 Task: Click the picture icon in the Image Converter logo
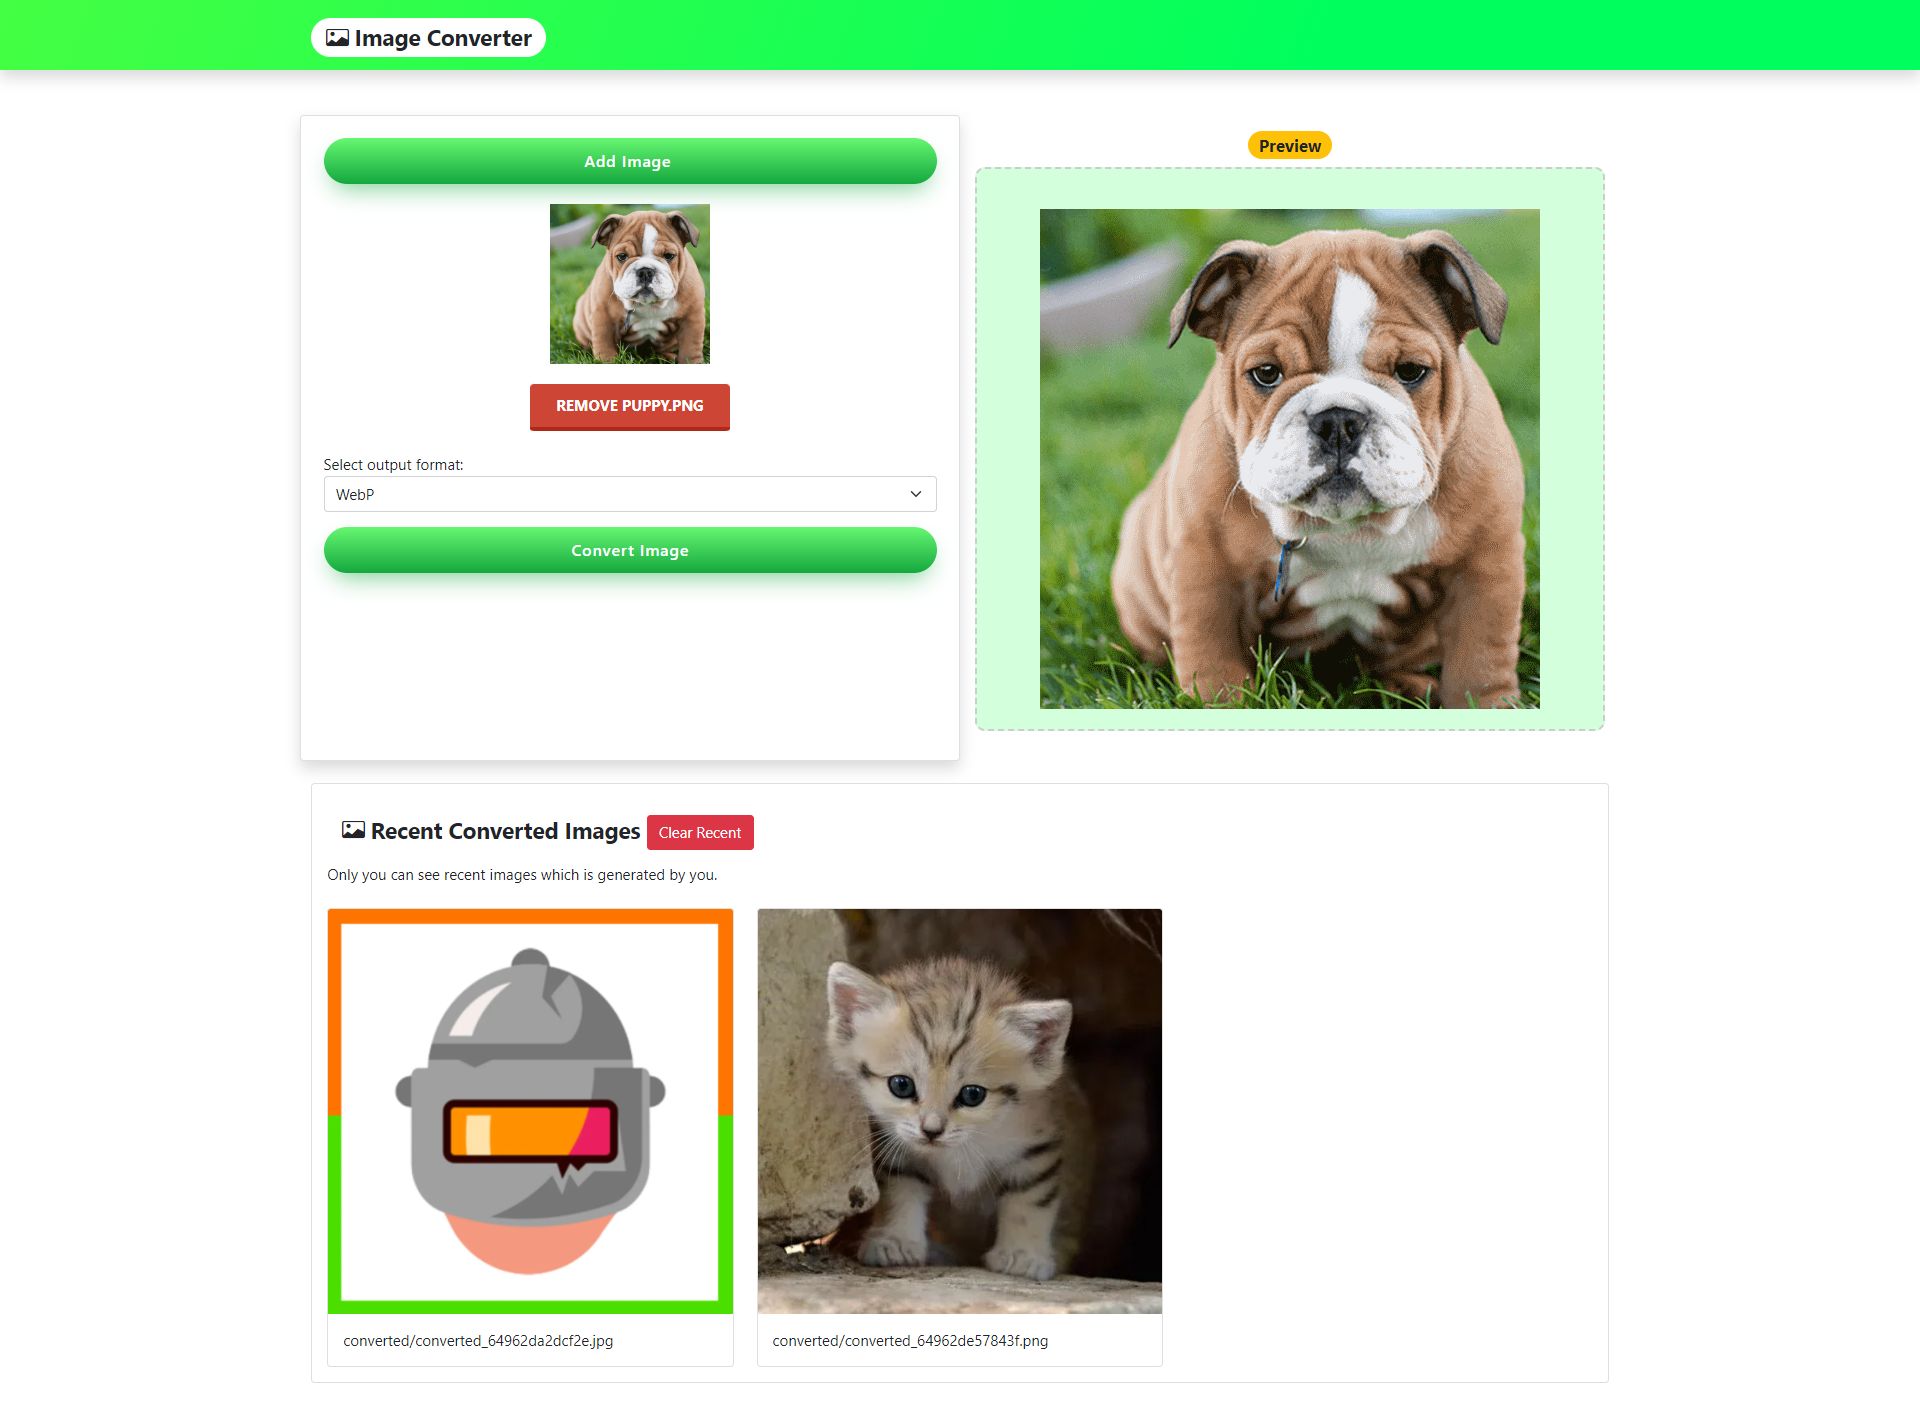[337, 38]
